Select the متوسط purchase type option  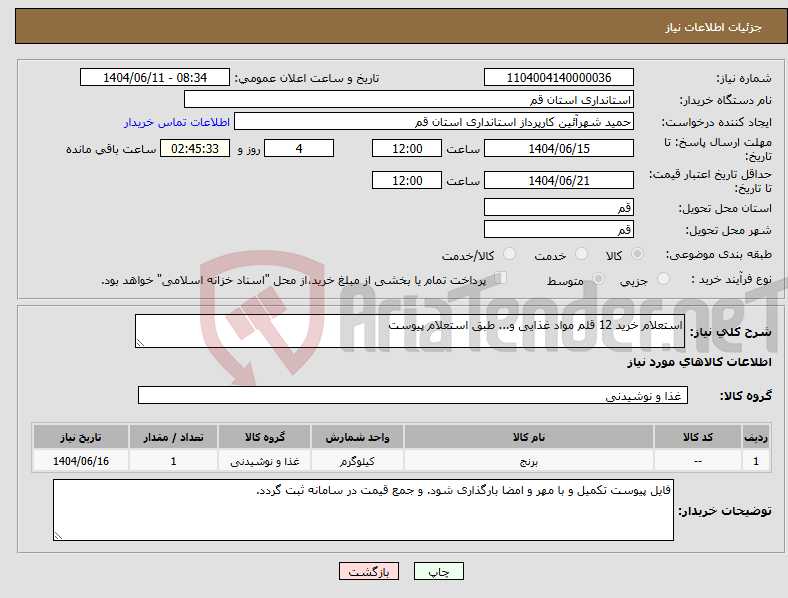pyautogui.click(x=598, y=278)
